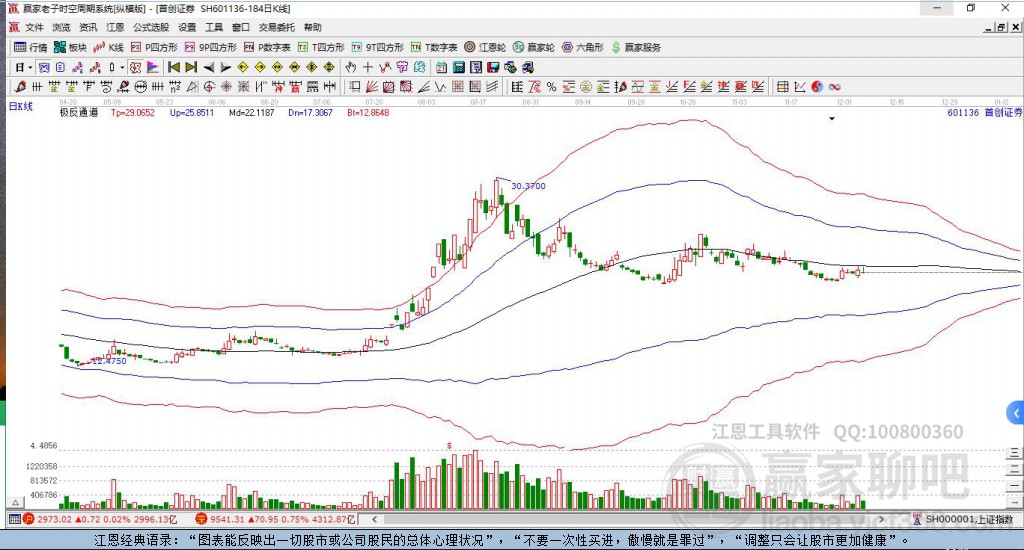This screenshot has width=1024, height=550.
Task: Move chart right with black right arrow
Action: click(x=225, y=67)
